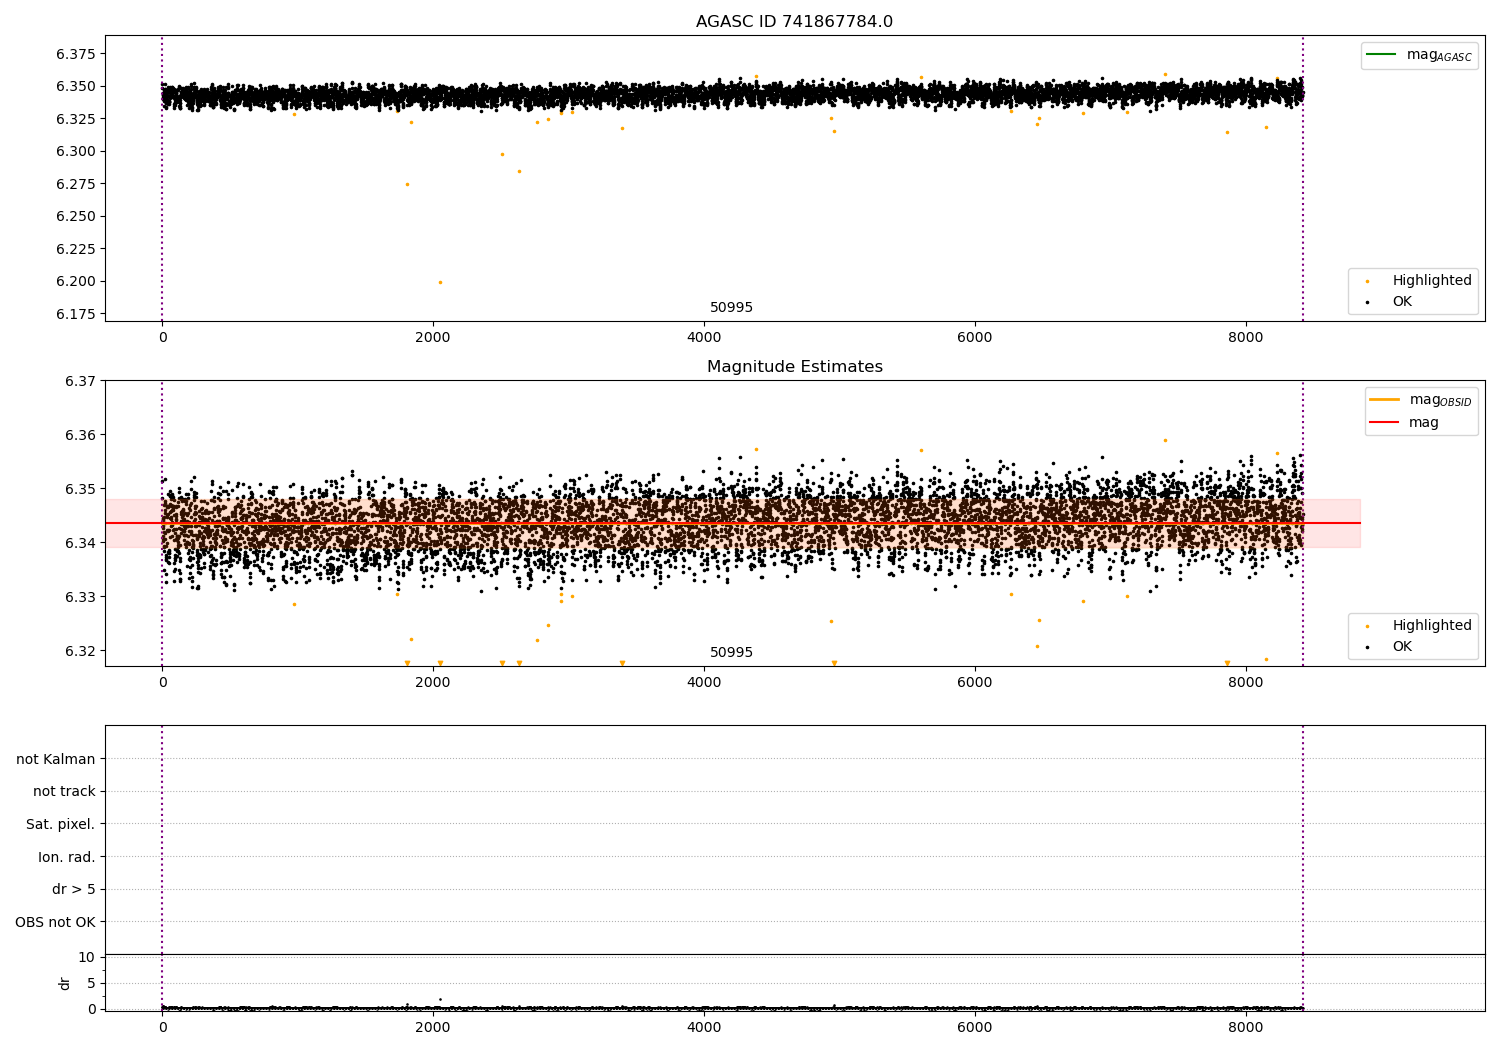Click the 'Ion. rad.' row label

[67, 857]
